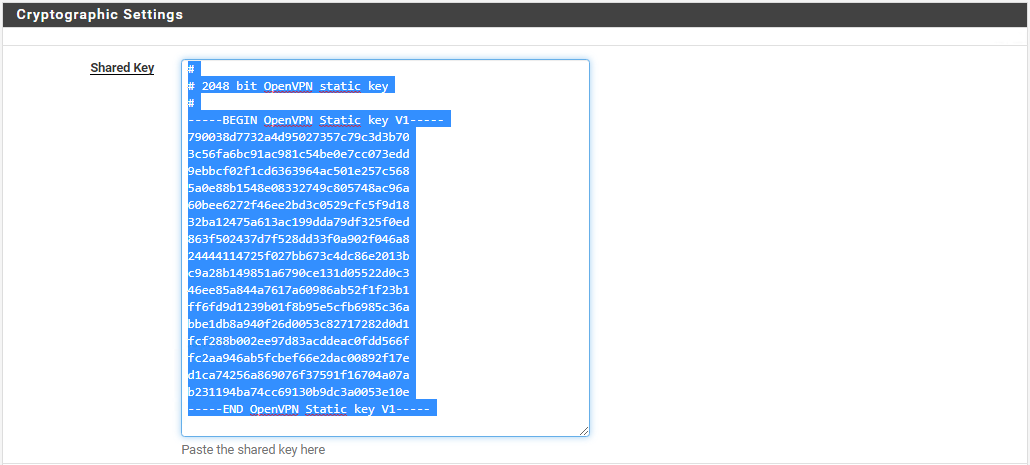The image size is (1030, 465).
Task: Click key line starting with 32ba1247
Action: pos(299,223)
